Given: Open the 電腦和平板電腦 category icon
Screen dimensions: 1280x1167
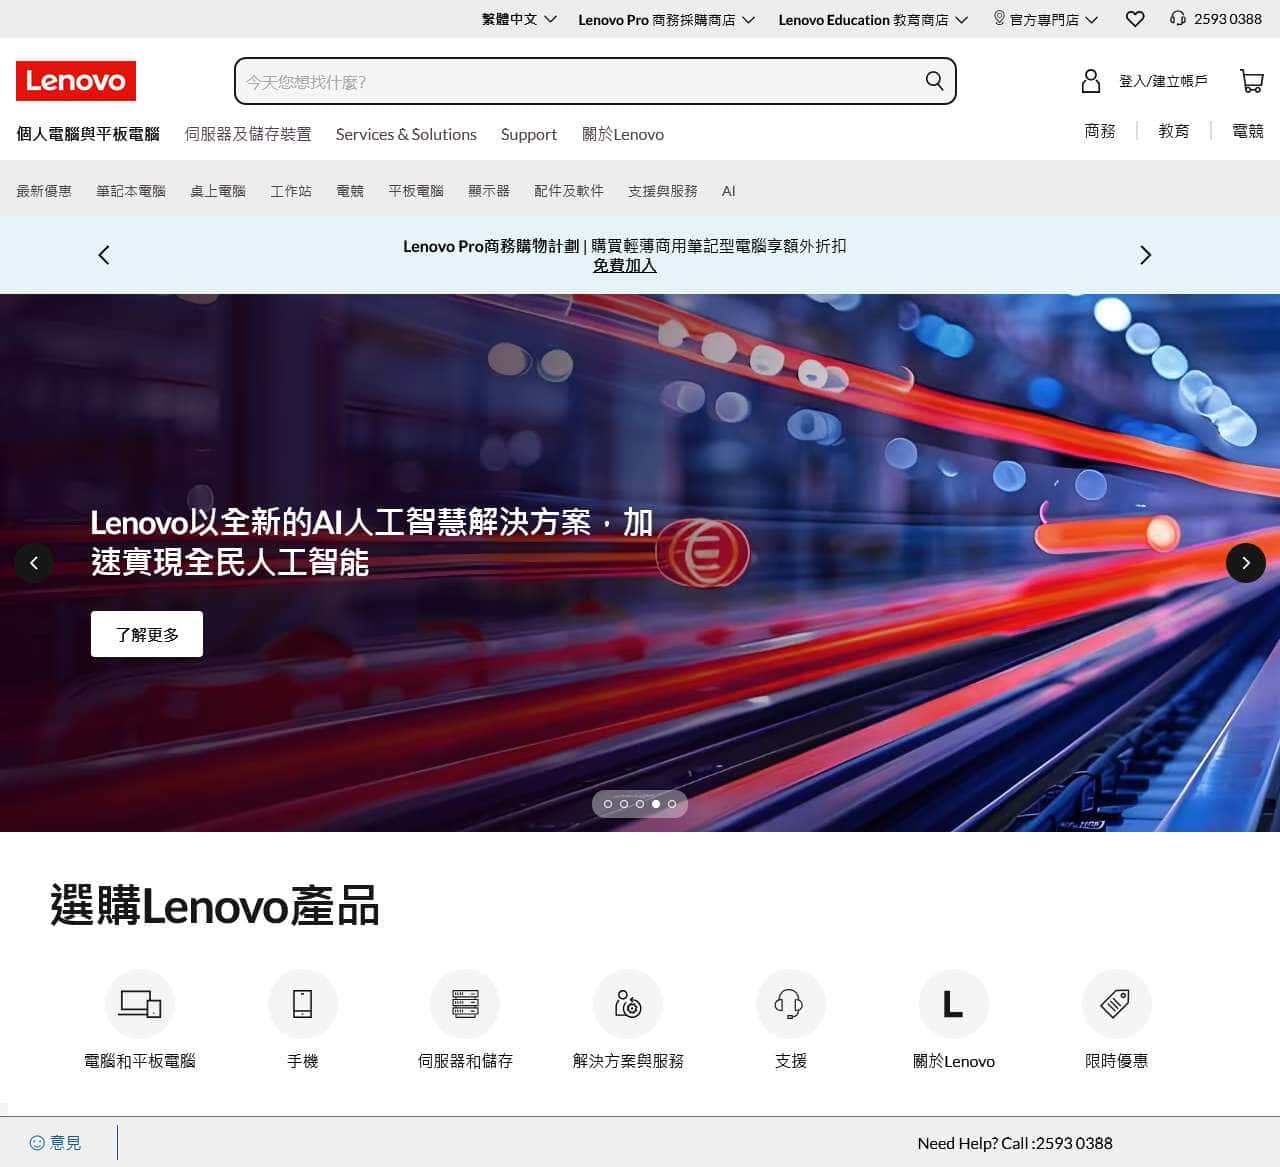Looking at the screenshot, I should coord(140,1003).
